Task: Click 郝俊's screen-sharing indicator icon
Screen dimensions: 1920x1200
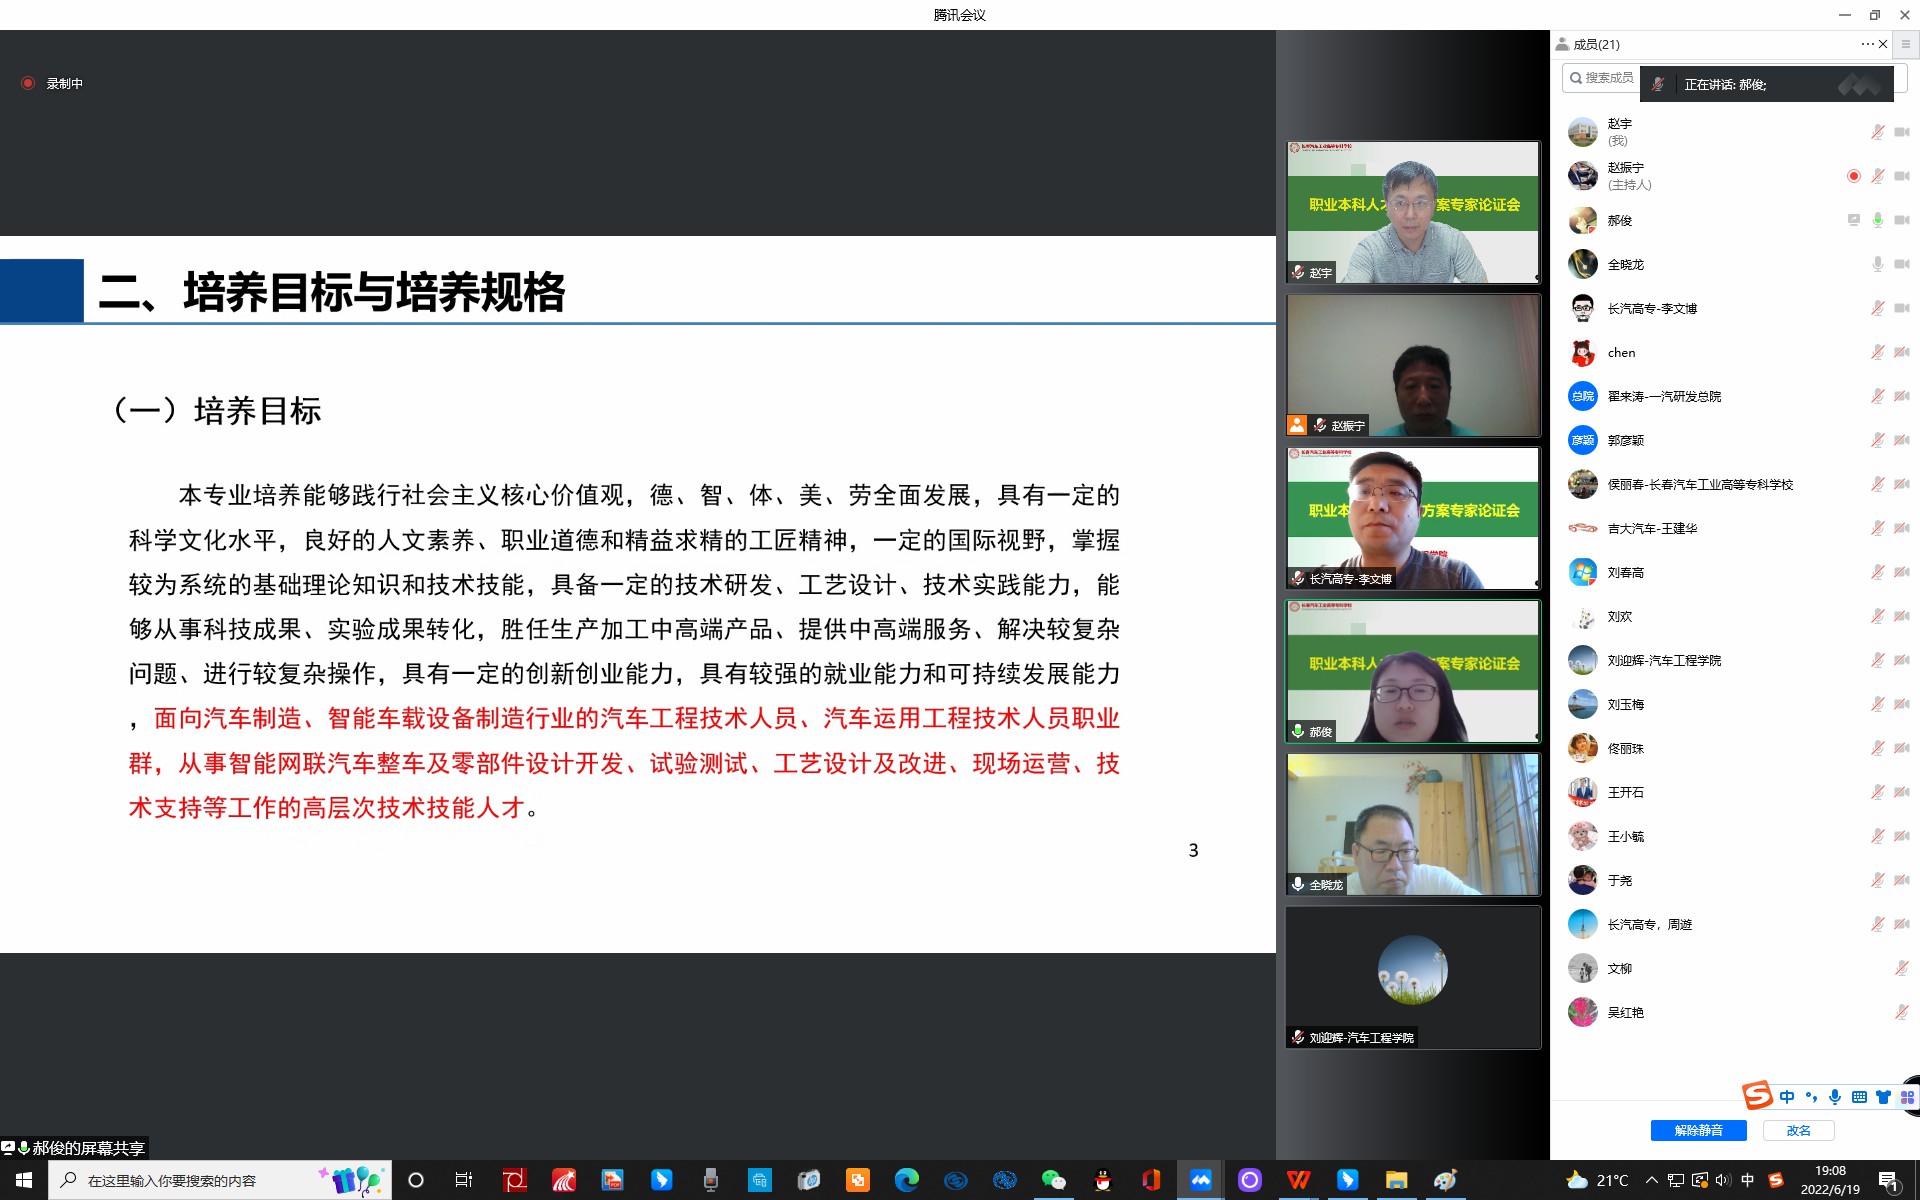Action: [1853, 220]
